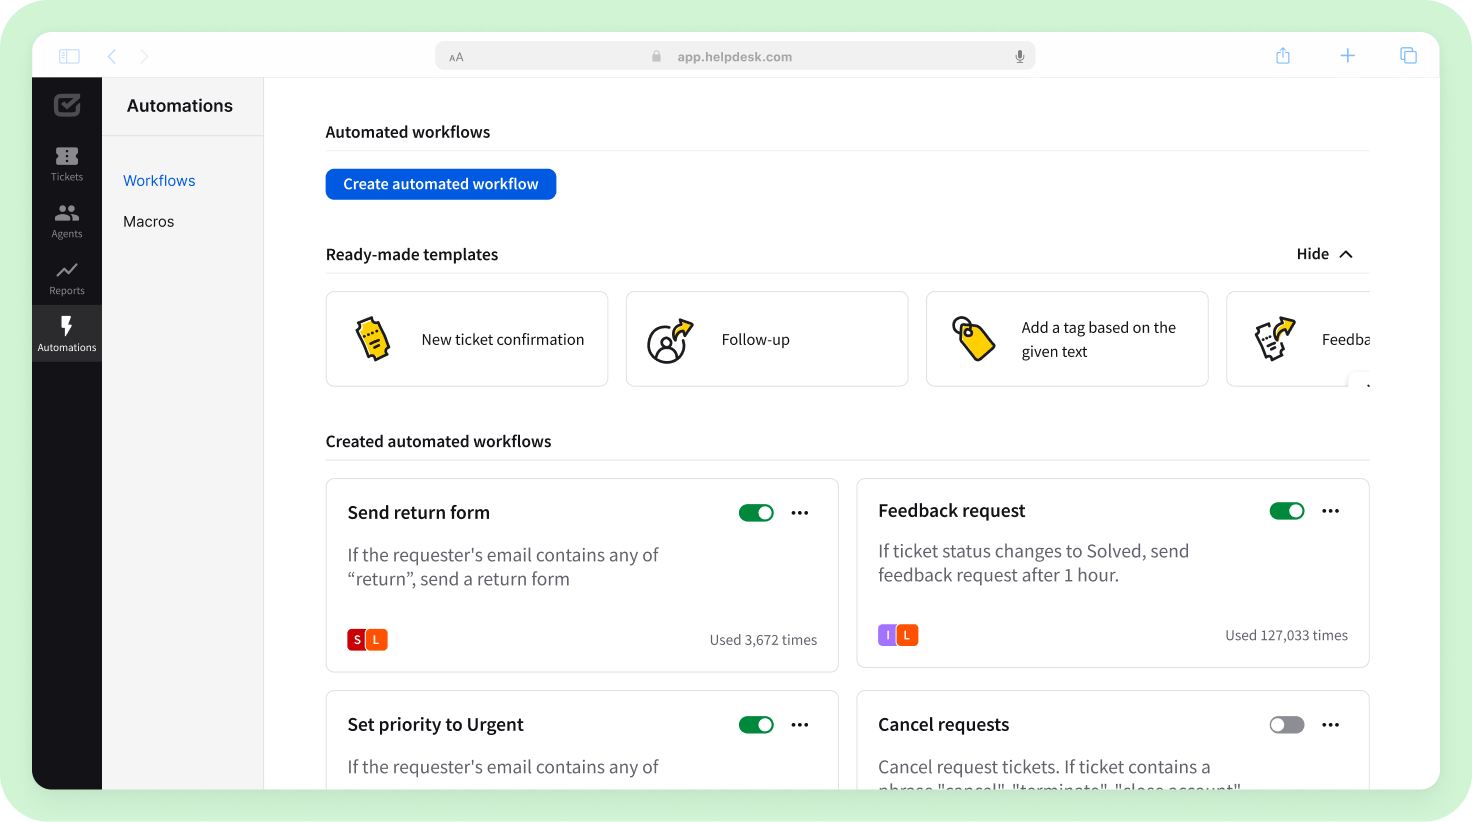Disable the Send return form workflow
The width and height of the screenshot is (1472, 822).
757,512
